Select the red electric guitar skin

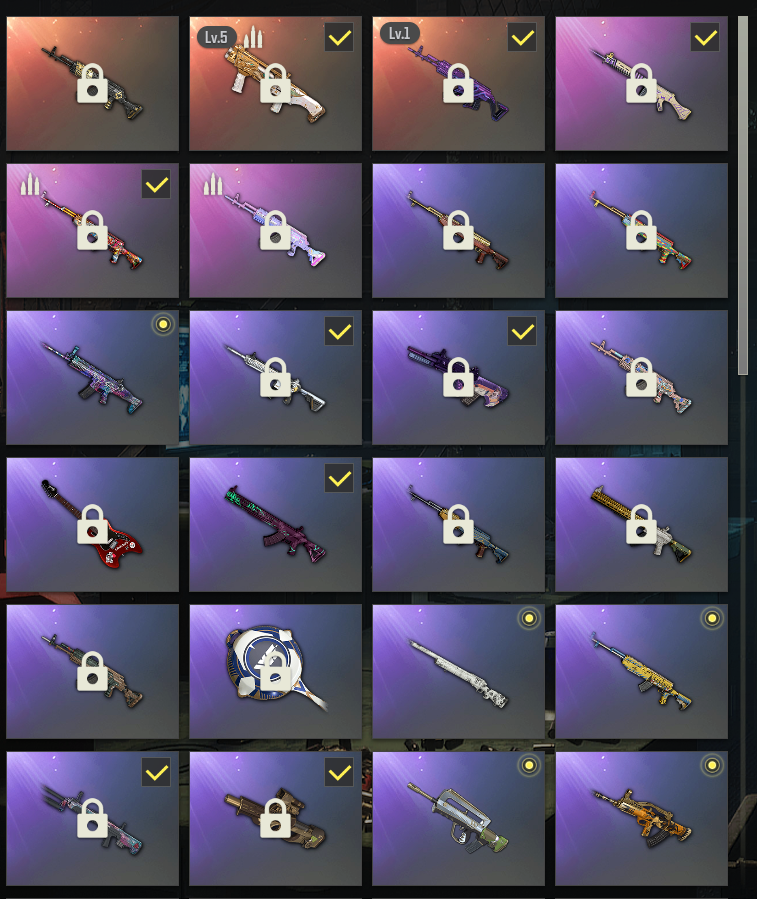coord(92,524)
